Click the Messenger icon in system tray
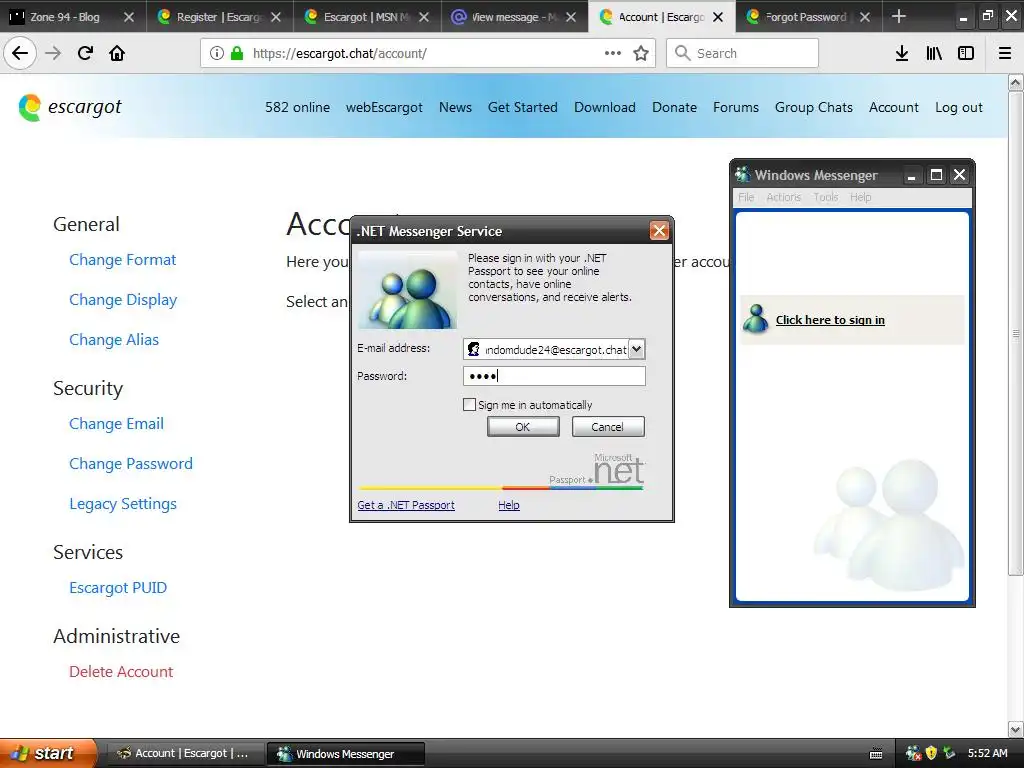Image resolution: width=1024 pixels, height=768 pixels. click(914, 754)
